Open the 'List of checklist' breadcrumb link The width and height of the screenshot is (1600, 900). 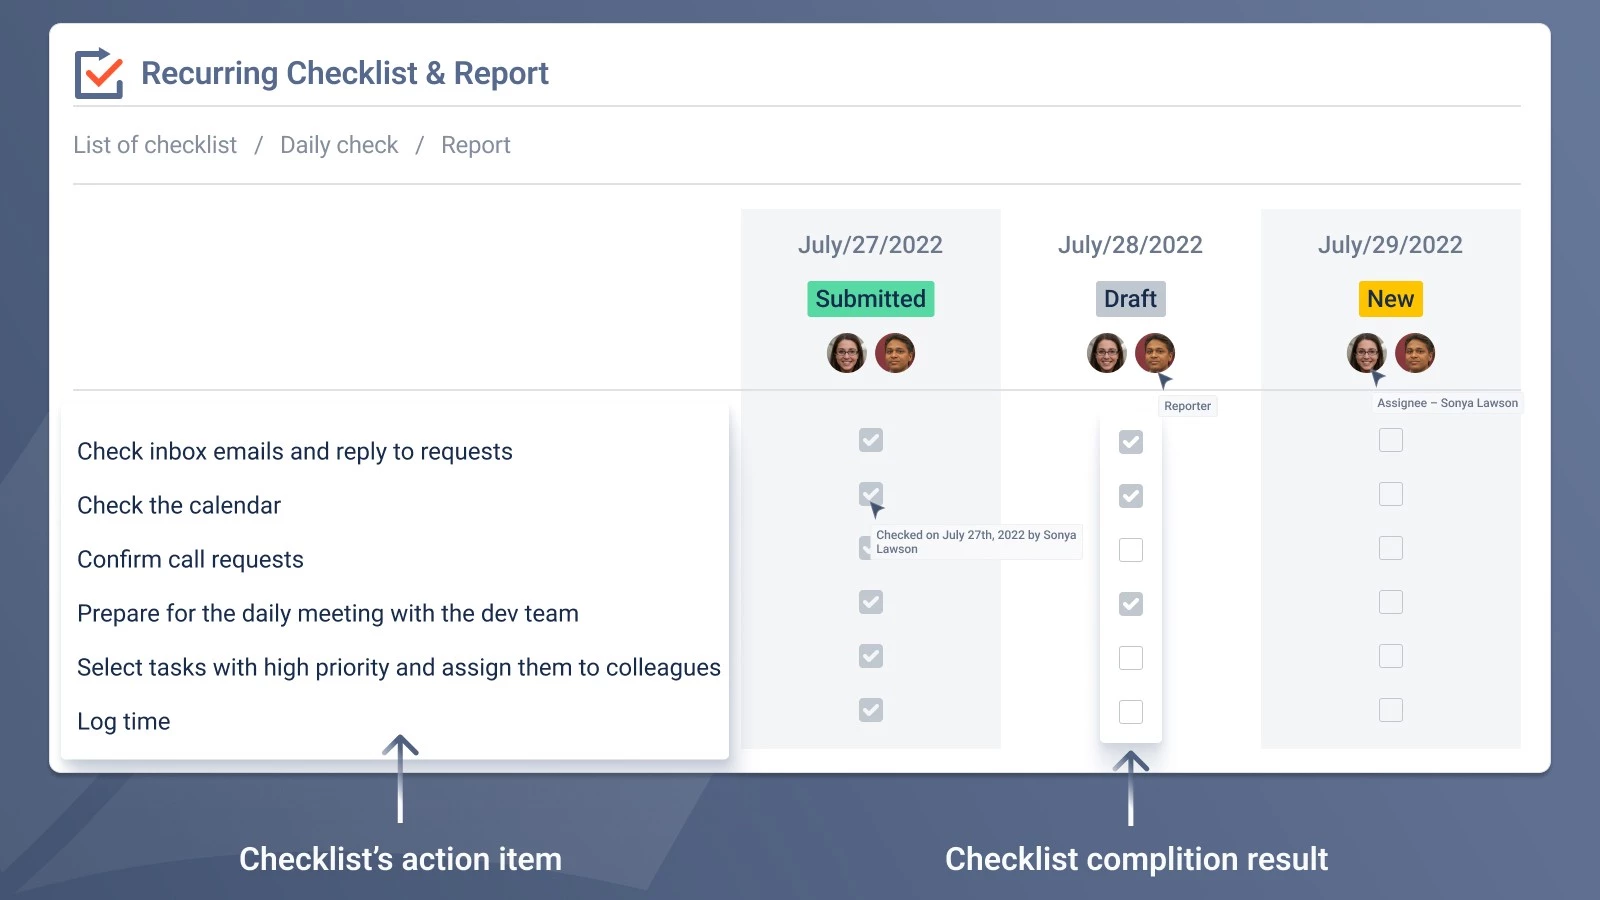tap(155, 145)
